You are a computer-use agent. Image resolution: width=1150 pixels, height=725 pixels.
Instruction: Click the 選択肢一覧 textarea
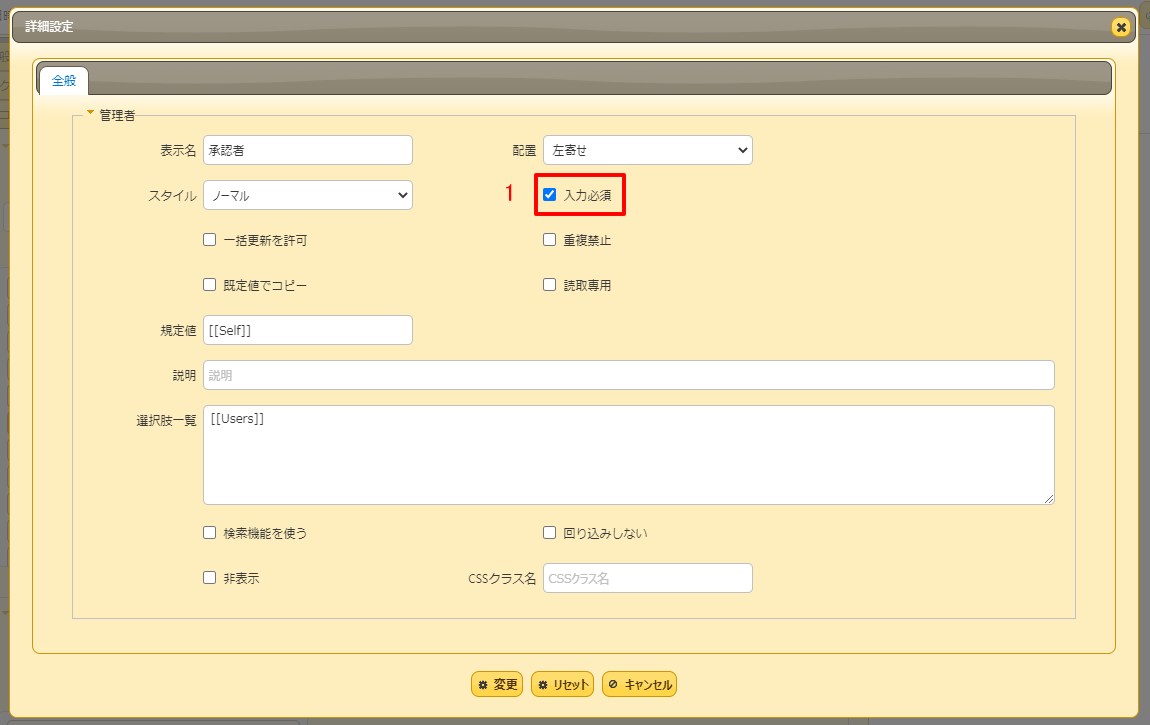628,453
